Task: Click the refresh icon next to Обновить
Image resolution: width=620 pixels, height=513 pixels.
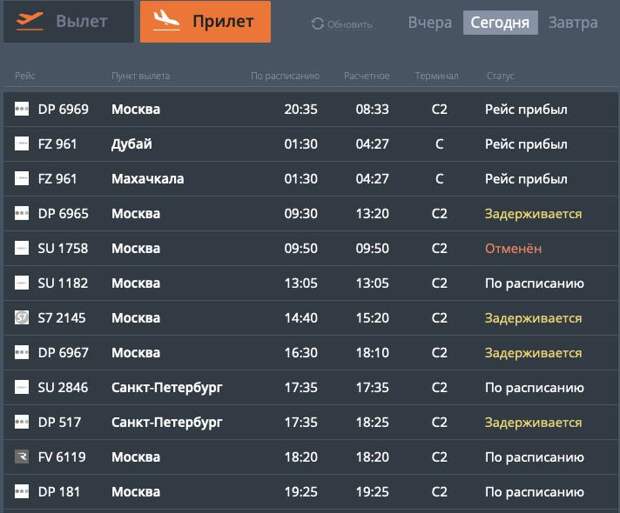Action: pyautogui.click(x=318, y=24)
